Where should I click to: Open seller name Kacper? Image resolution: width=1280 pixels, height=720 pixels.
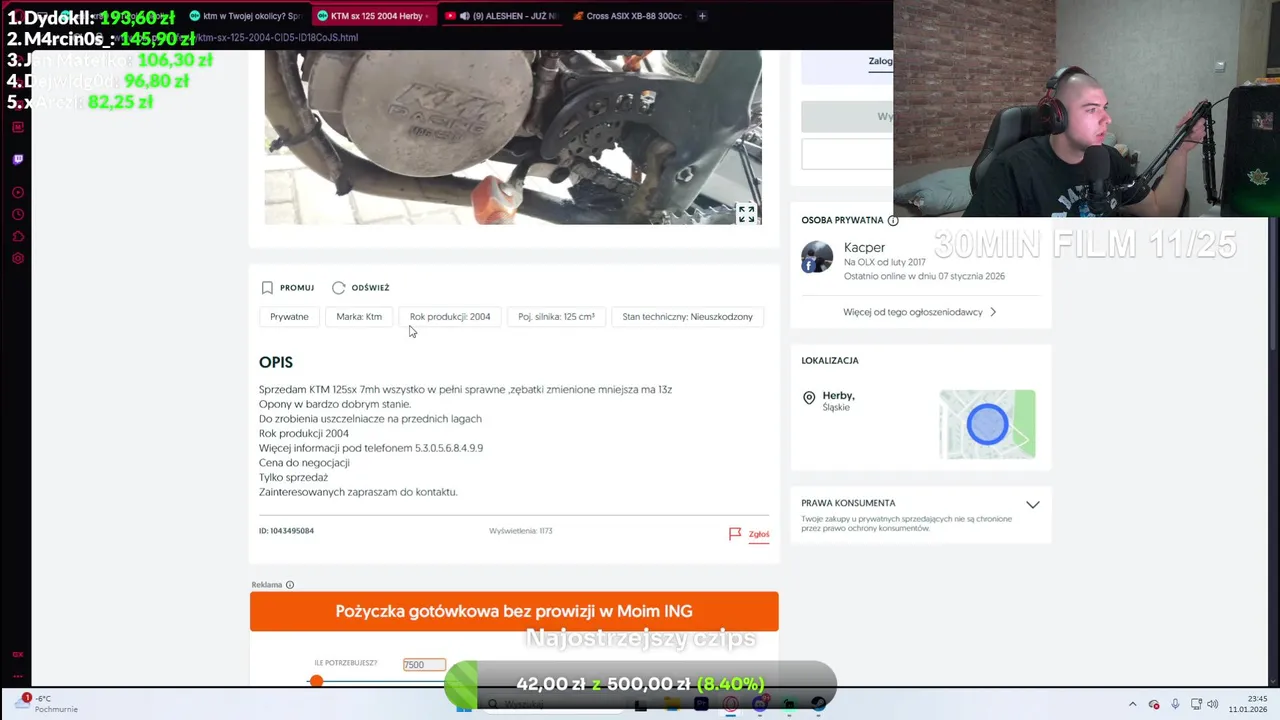tap(864, 247)
